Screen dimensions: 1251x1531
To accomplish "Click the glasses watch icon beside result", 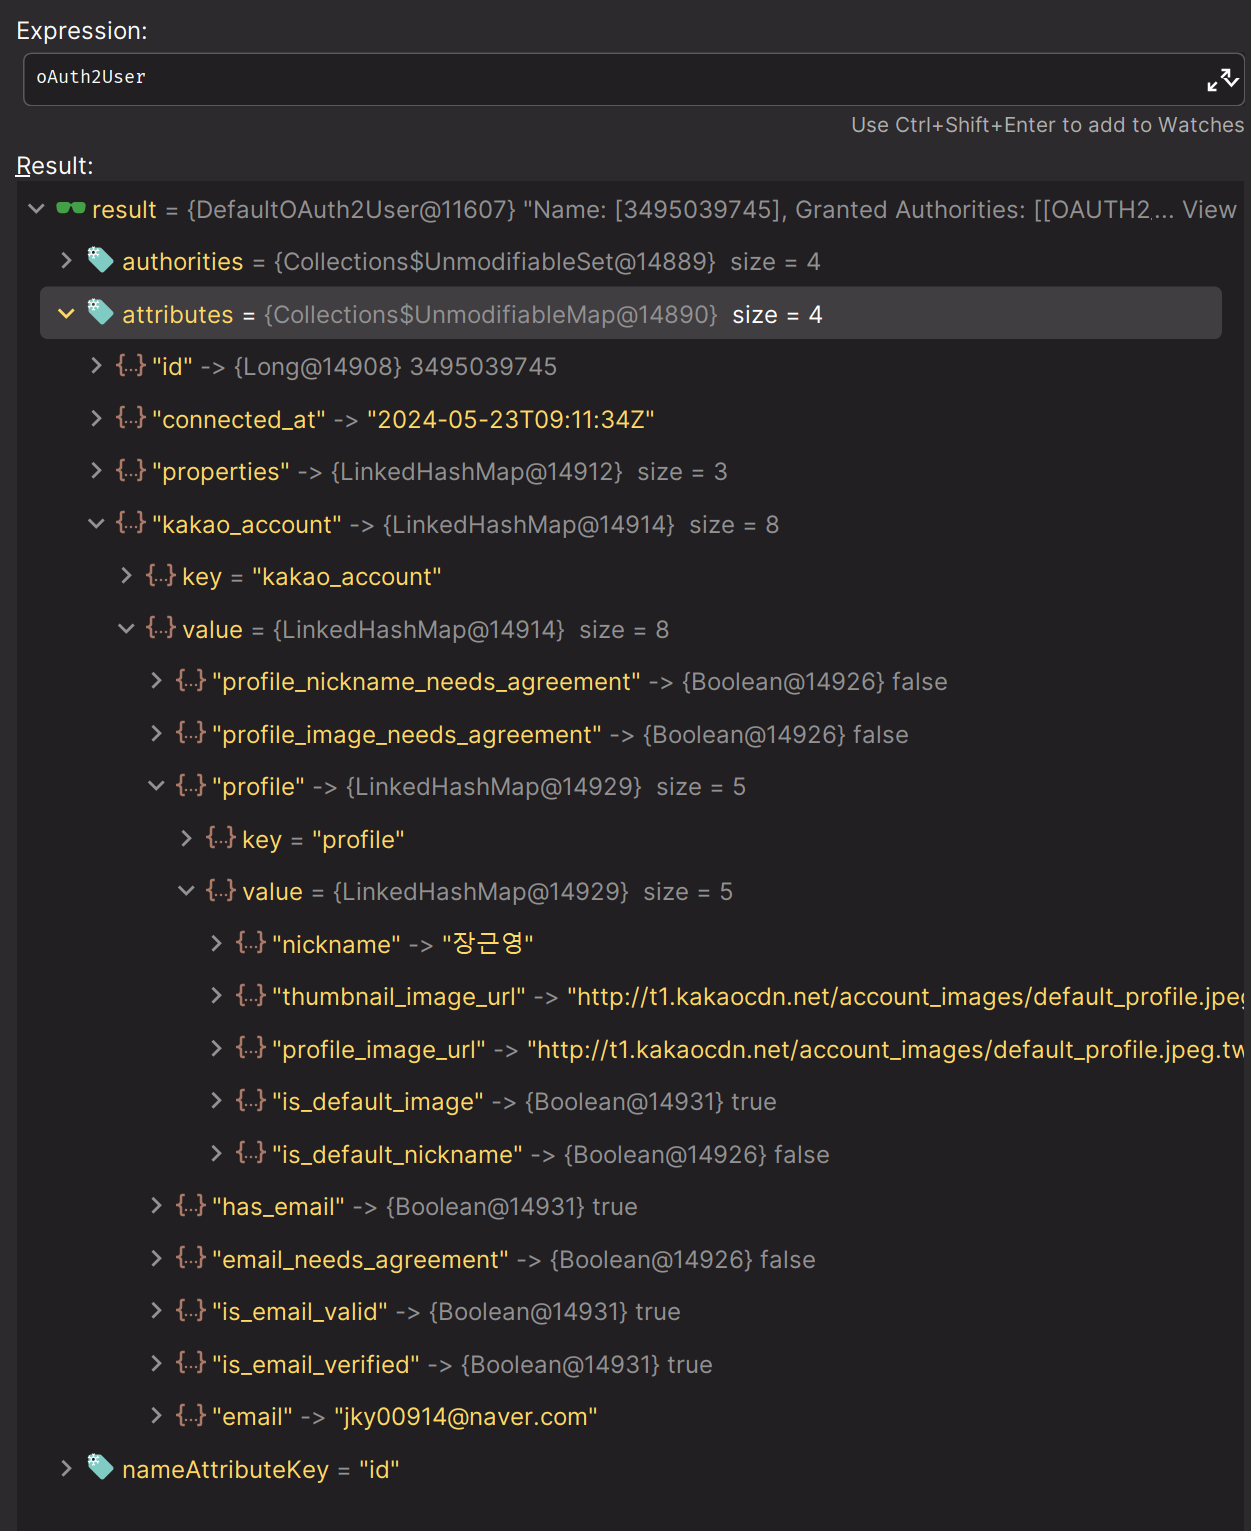I will click(70, 209).
